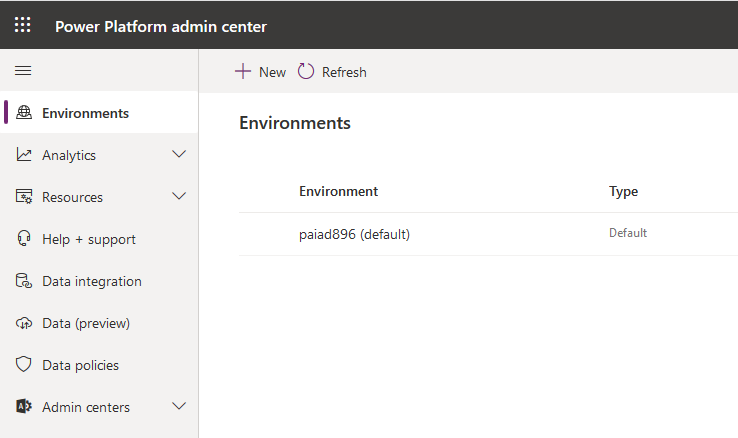Click the Analytics chart icon
Image resolution: width=738 pixels, height=438 pixels.
(x=25, y=155)
